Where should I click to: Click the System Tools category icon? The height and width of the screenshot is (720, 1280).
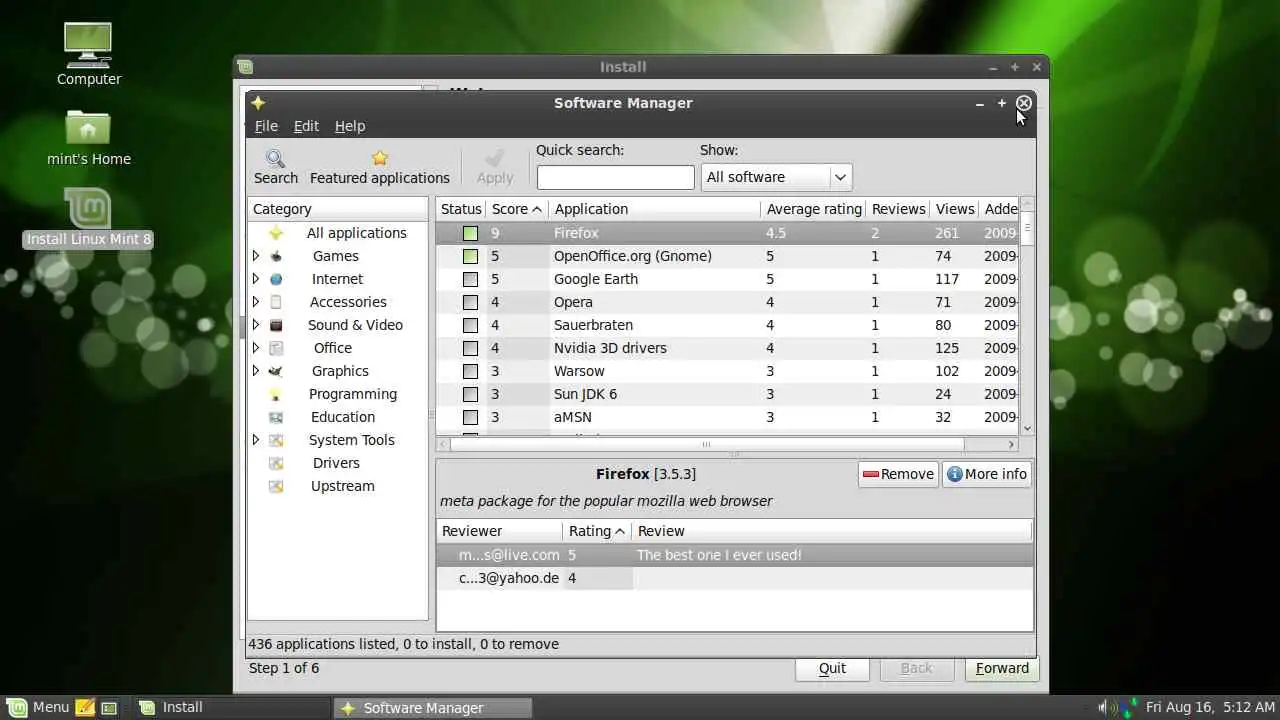click(276, 440)
